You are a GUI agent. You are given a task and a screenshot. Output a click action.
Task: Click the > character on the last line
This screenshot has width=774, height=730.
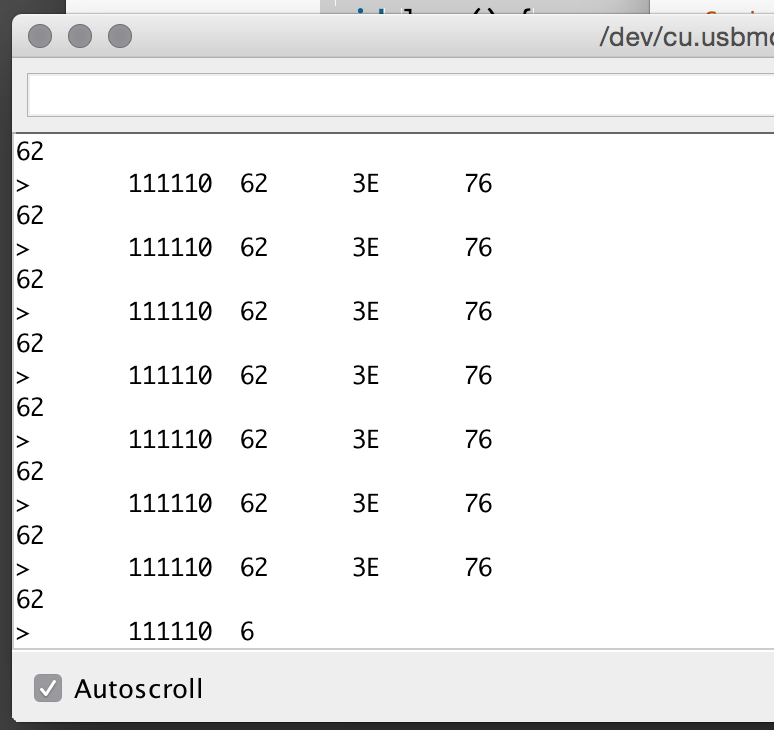pyautogui.click(x=23, y=633)
